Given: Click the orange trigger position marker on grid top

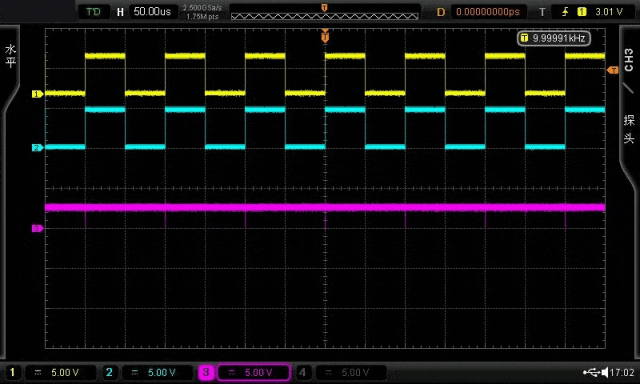Looking at the screenshot, I should [x=325, y=36].
